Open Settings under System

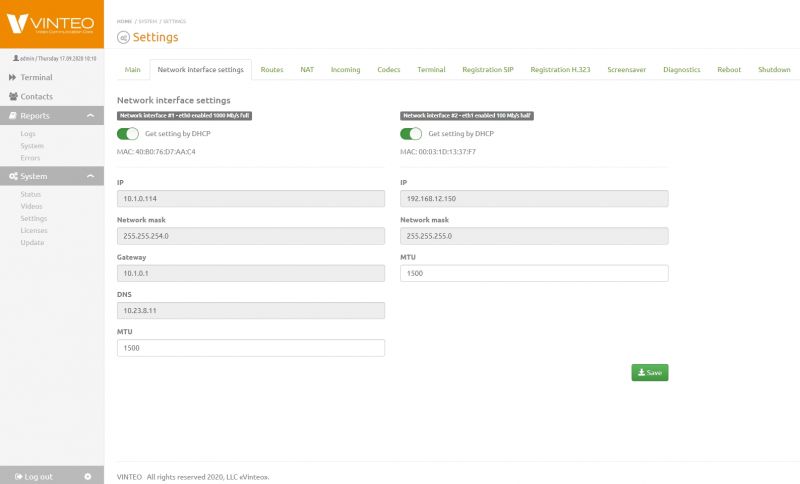pyautogui.click(x=34, y=218)
